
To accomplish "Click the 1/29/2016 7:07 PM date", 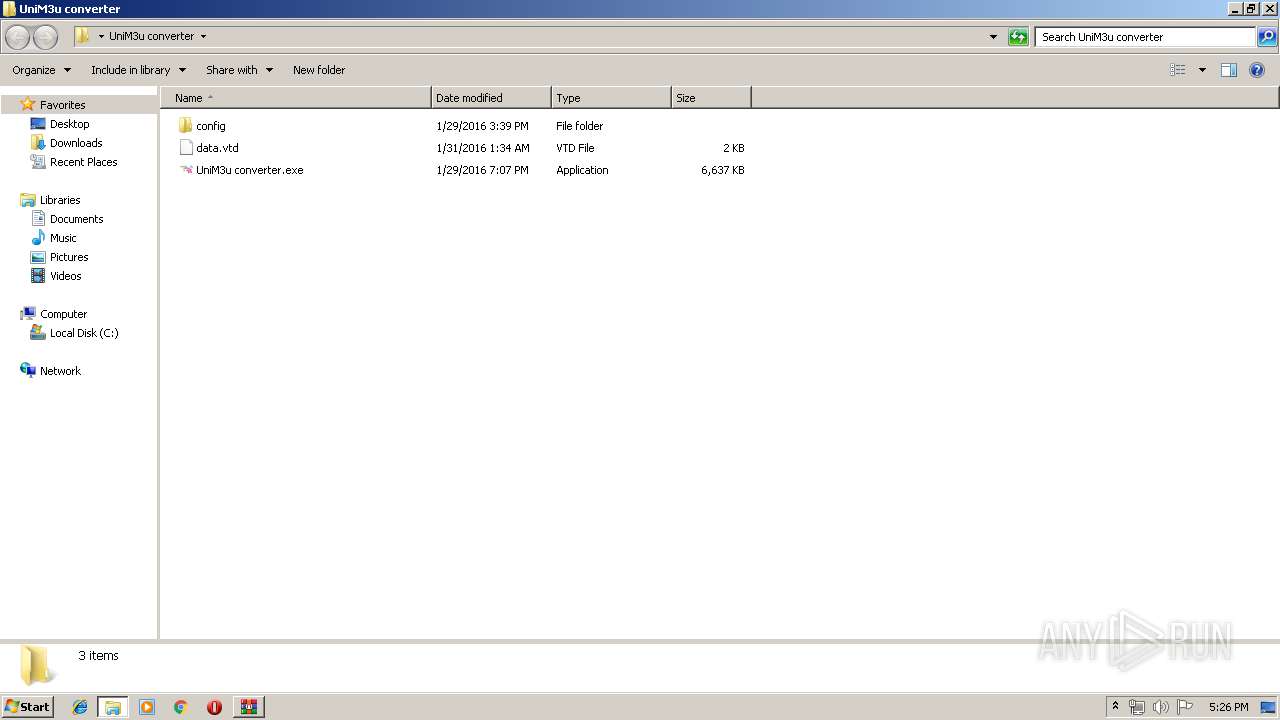I will [x=482, y=170].
